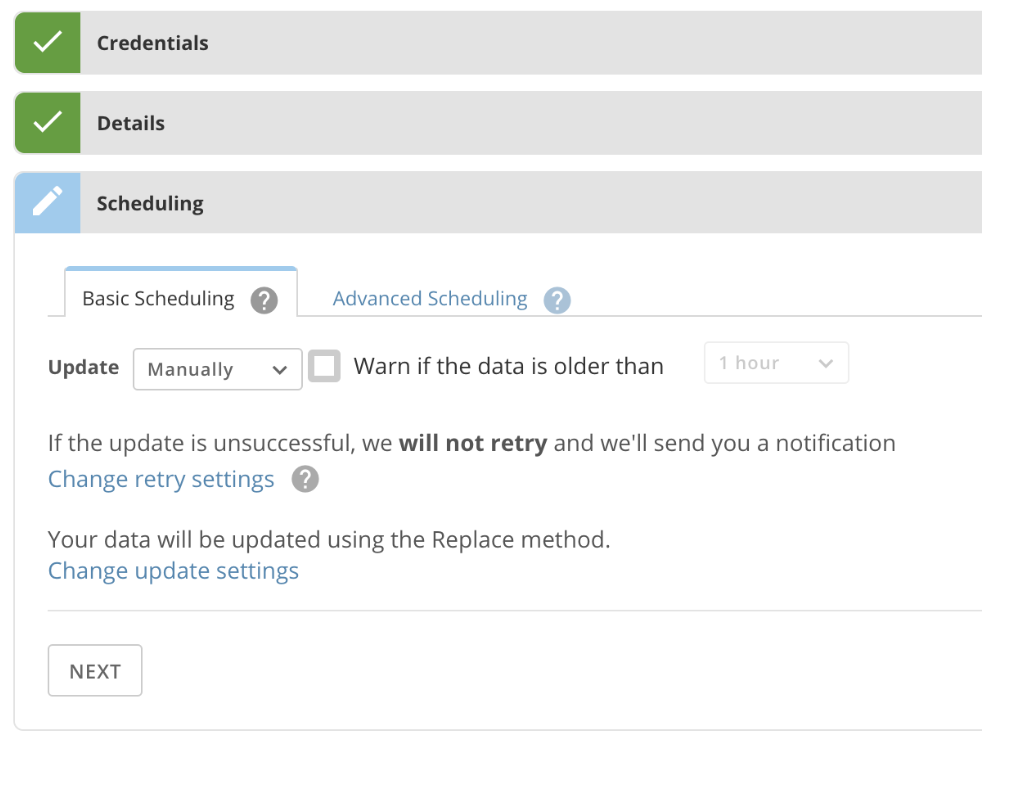Viewport: 1018px width, 792px height.
Task: Click the 'will not retry' bold text
Action: click(x=472, y=443)
